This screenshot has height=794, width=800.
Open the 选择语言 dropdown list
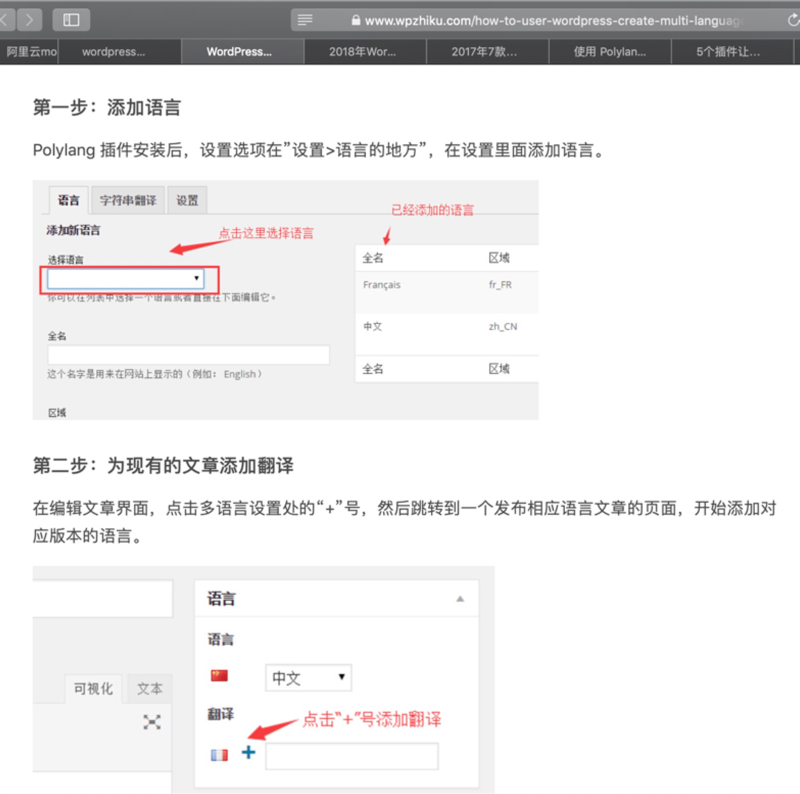click(126, 278)
